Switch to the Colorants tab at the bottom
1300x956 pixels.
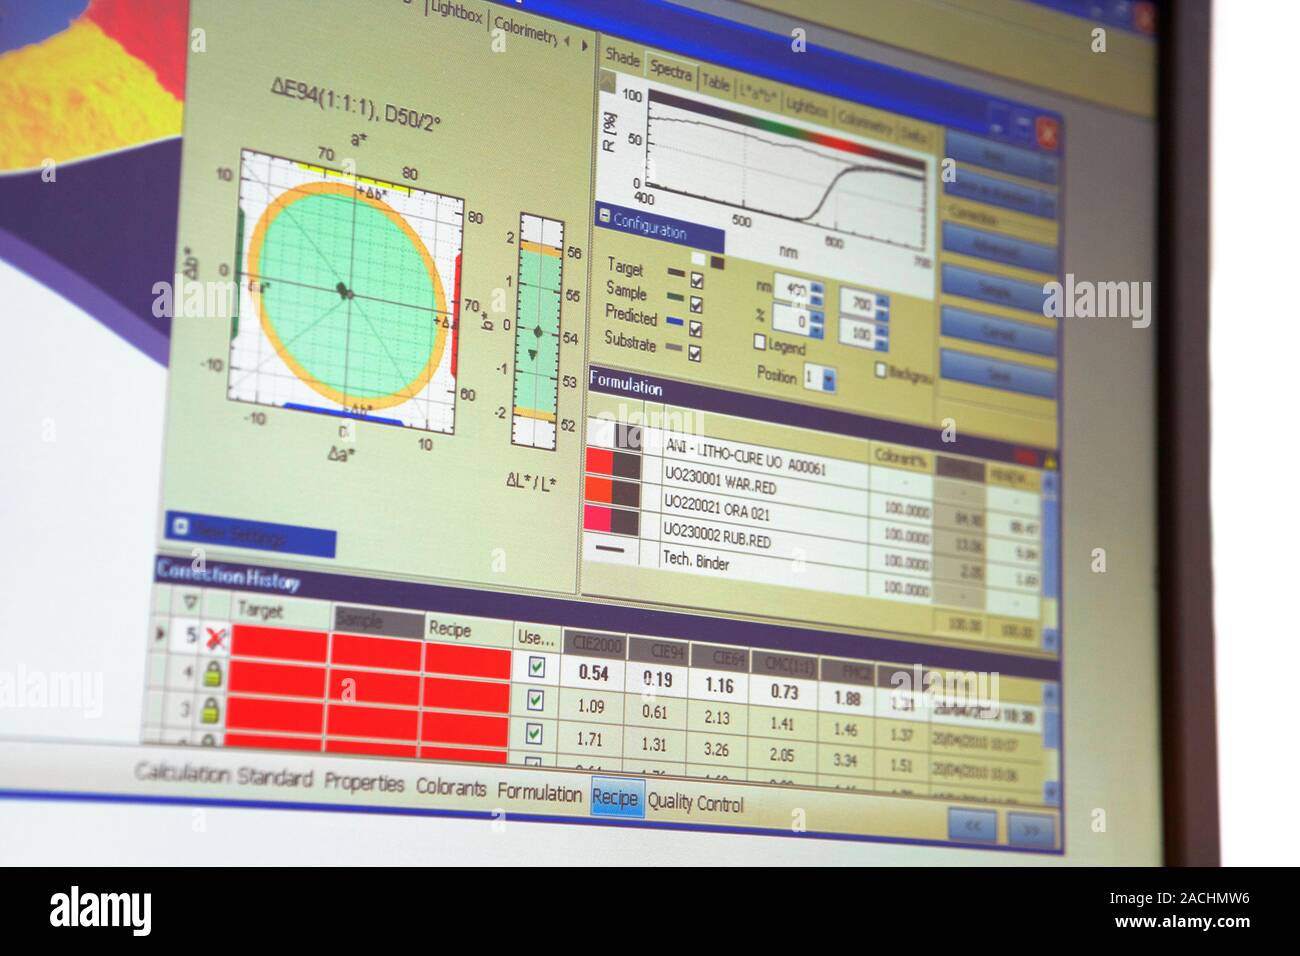coord(450,787)
